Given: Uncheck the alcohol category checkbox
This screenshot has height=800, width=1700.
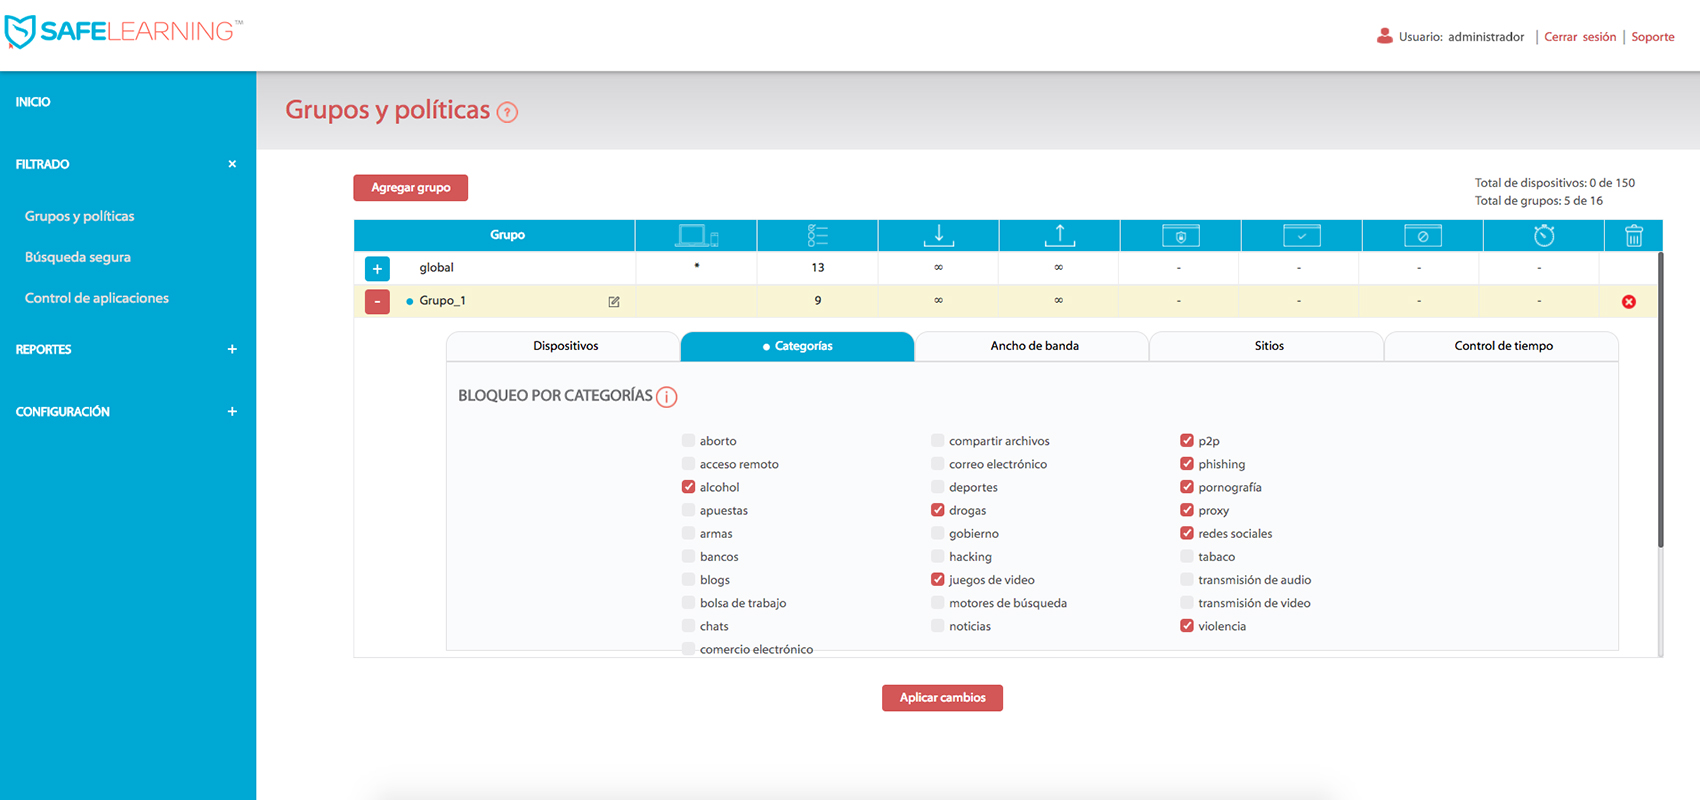Looking at the screenshot, I should pyautogui.click(x=688, y=487).
